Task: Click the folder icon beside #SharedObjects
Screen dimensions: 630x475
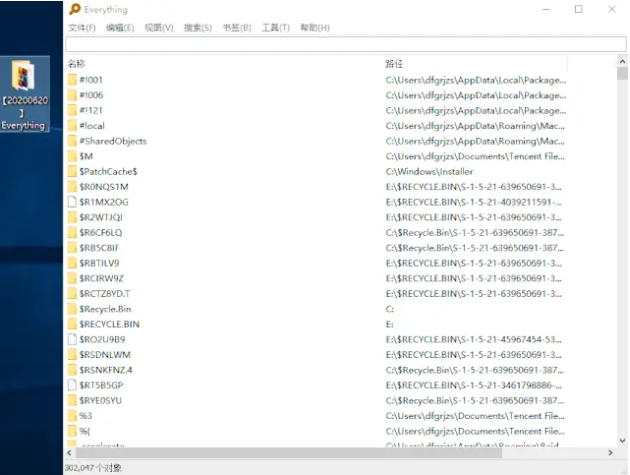Action: coord(72,141)
